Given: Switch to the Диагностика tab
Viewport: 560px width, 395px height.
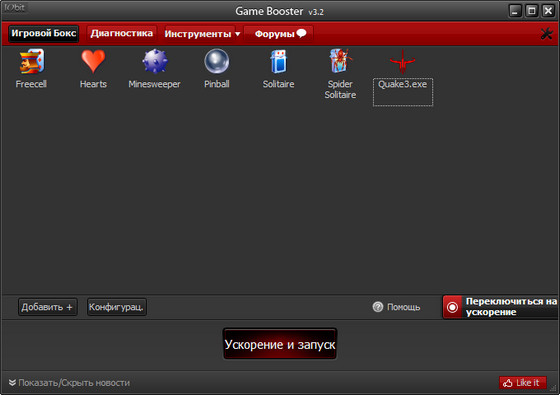Looking at the screenshot, I should point(122,34).
